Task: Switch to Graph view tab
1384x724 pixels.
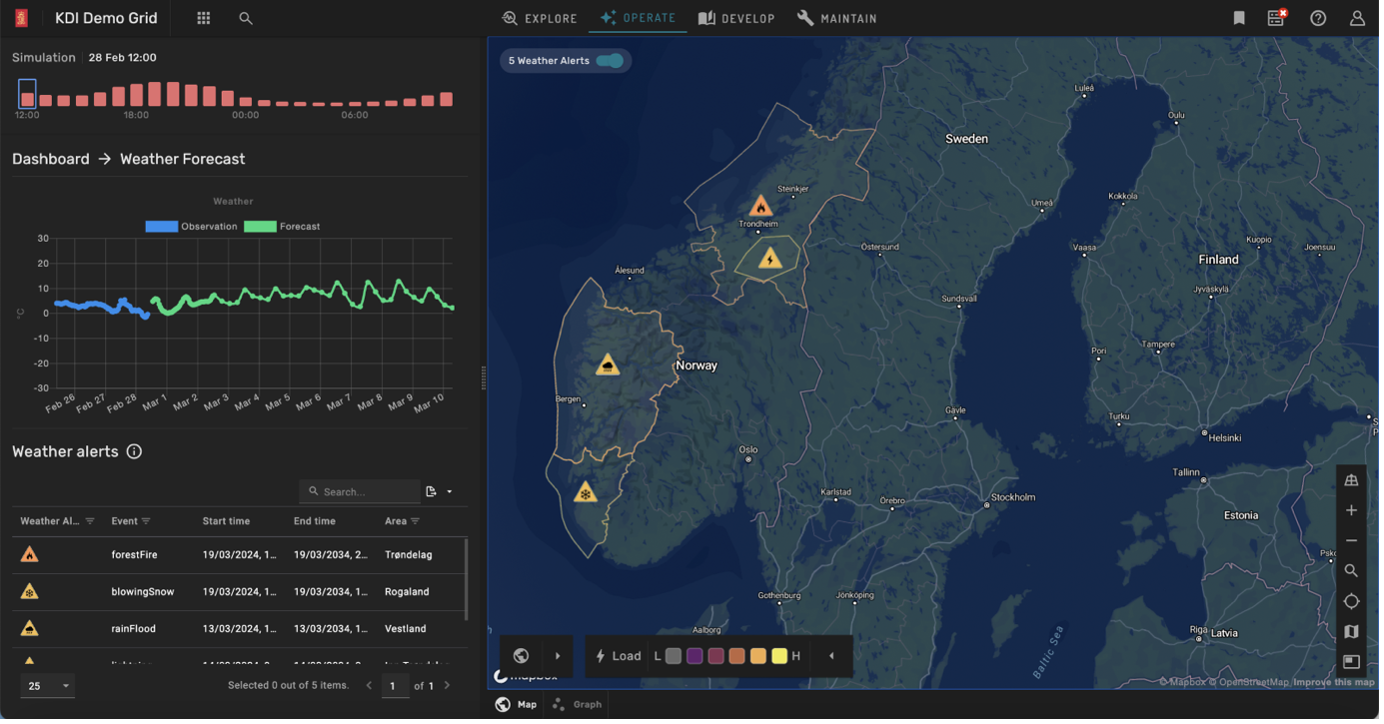Action: click(x=579, y=706)
